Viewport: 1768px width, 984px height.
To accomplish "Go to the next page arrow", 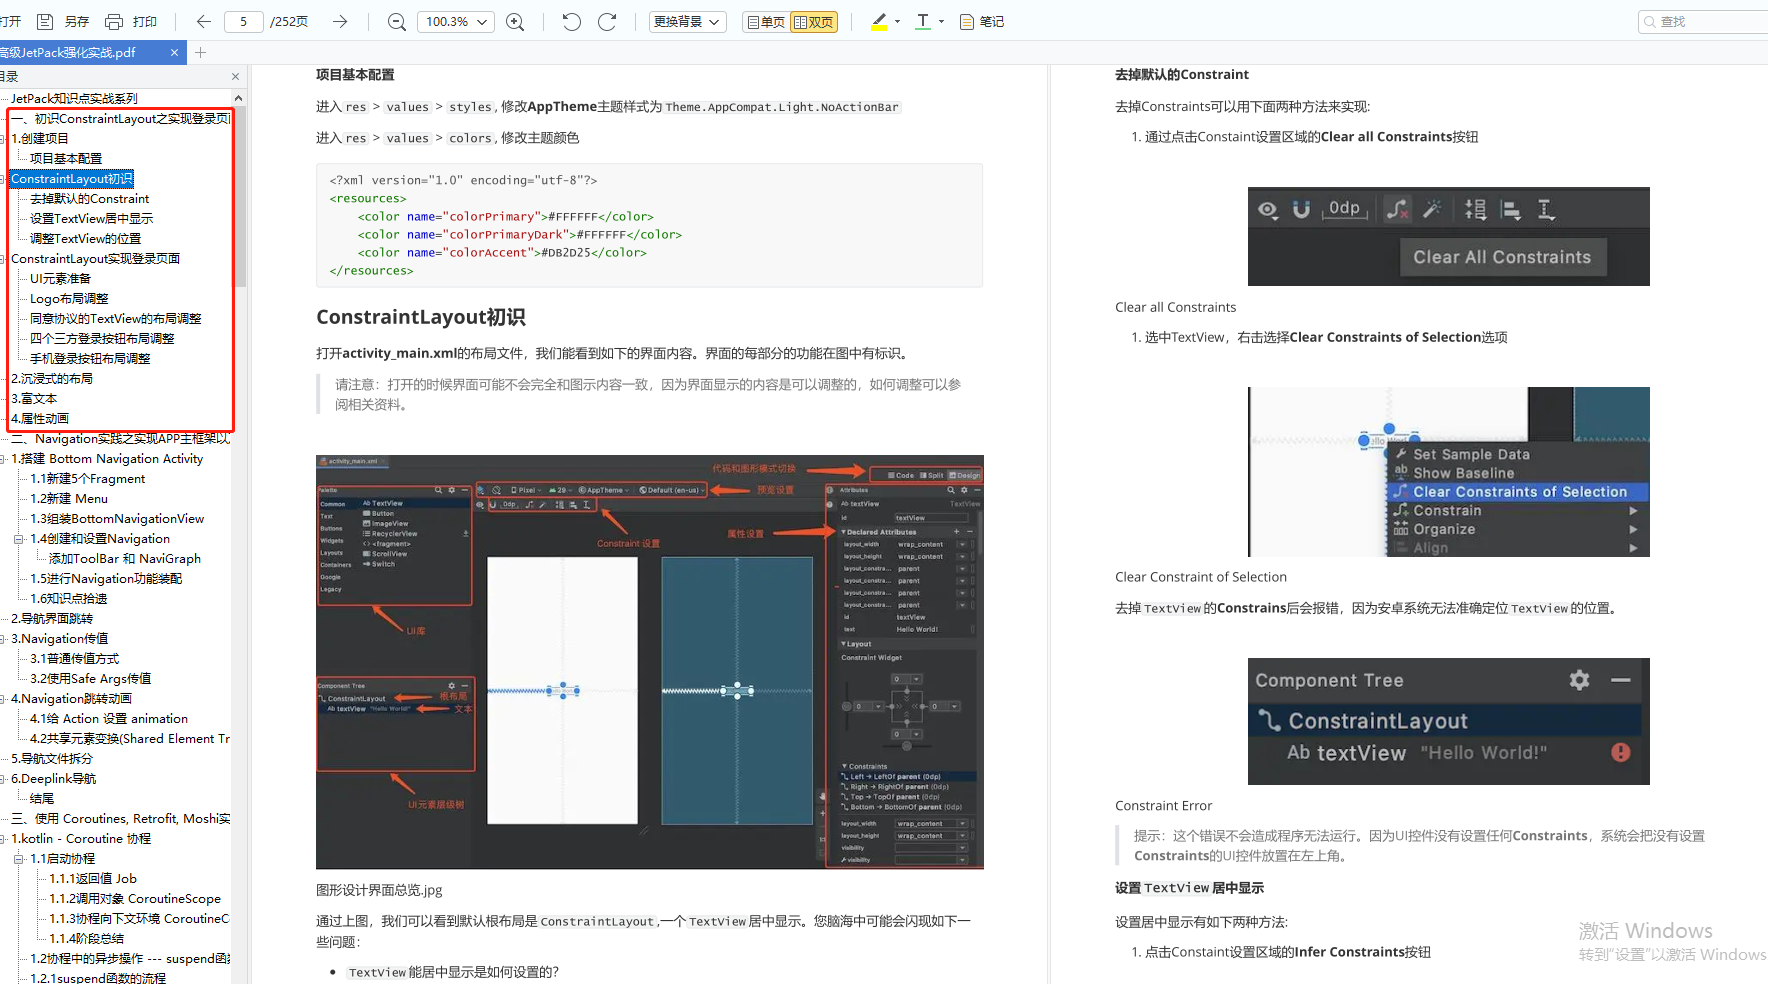I will pos(340,21).
